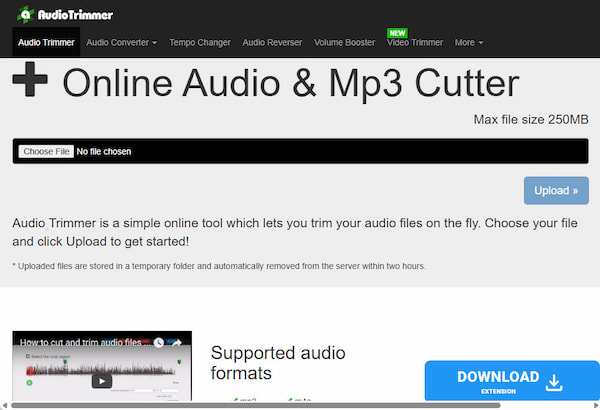The height and width of the screenshot is (410, 600).
Task: Select Volume Booster in navigation
Action: pyautogui.click(x=344, y=42)
